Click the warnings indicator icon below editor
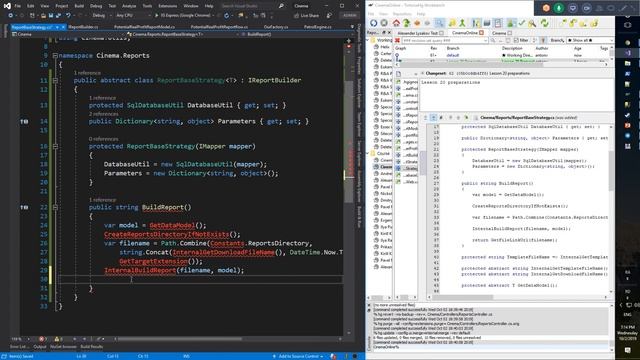This screenshot has width=640, height=360. point(57,339)
